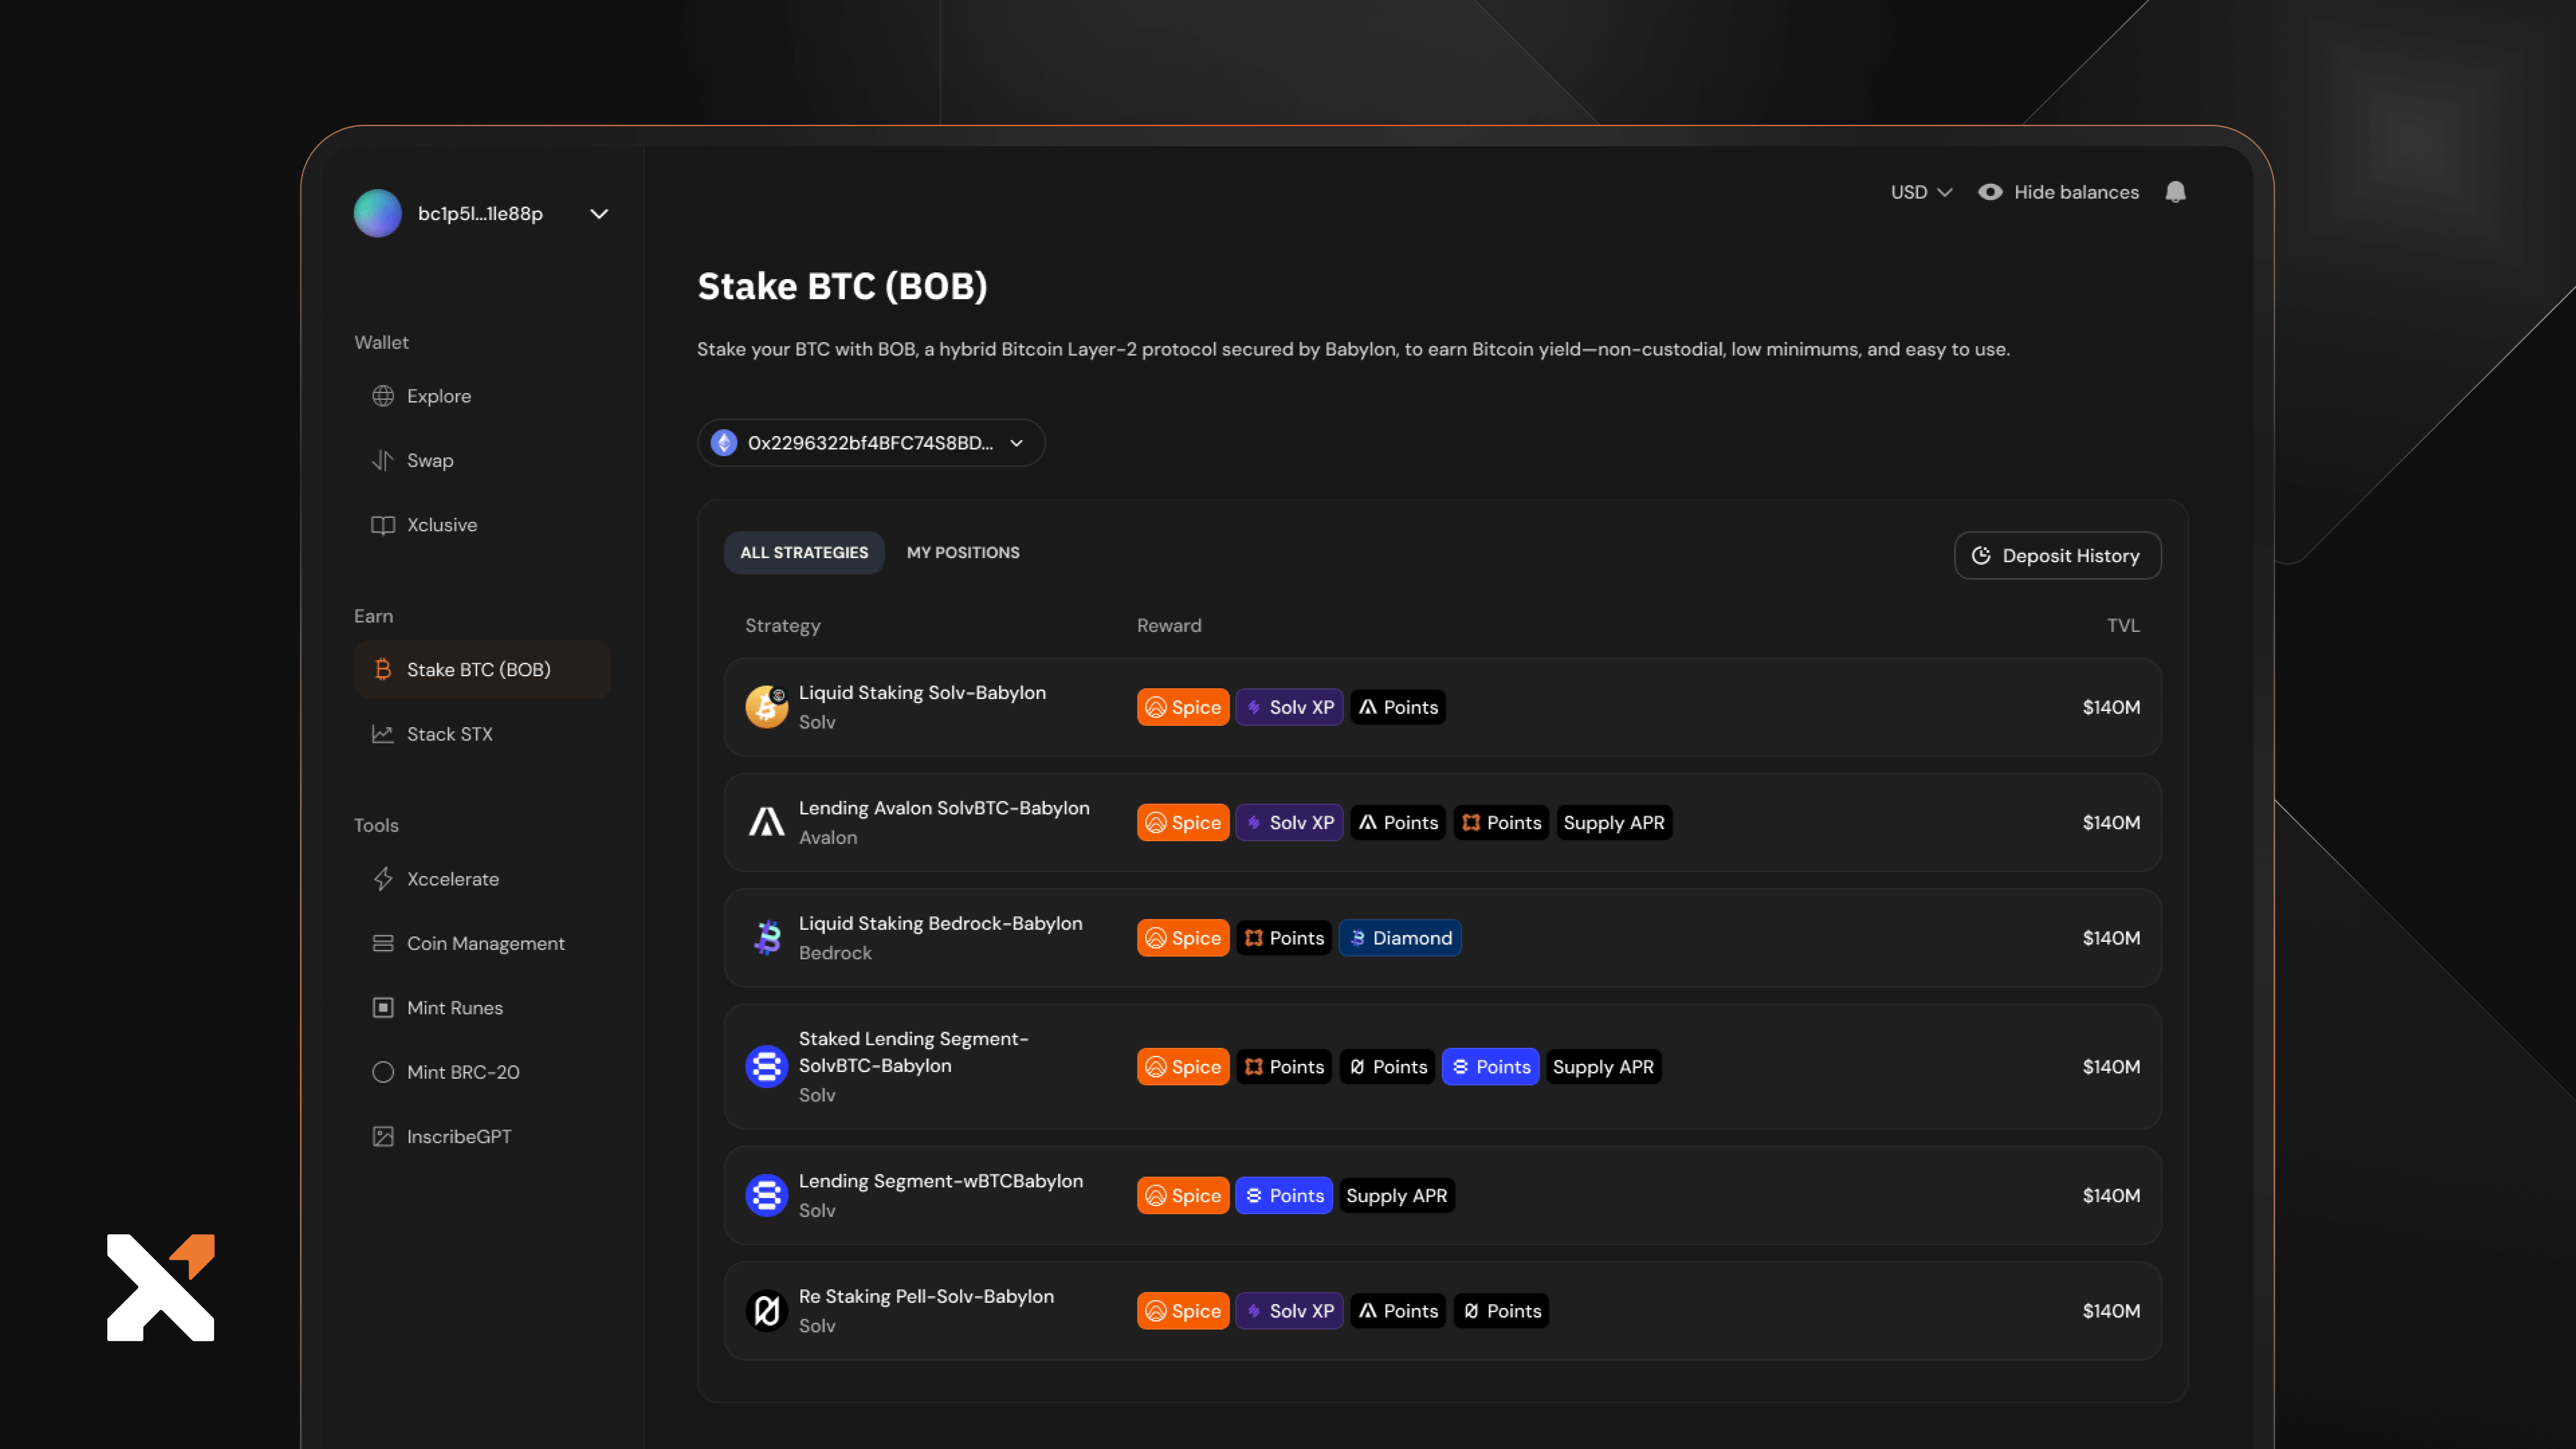Click the Explore globe icon
The height and width of the screenshot is (1449, 2576).
[x=383, y=396]
